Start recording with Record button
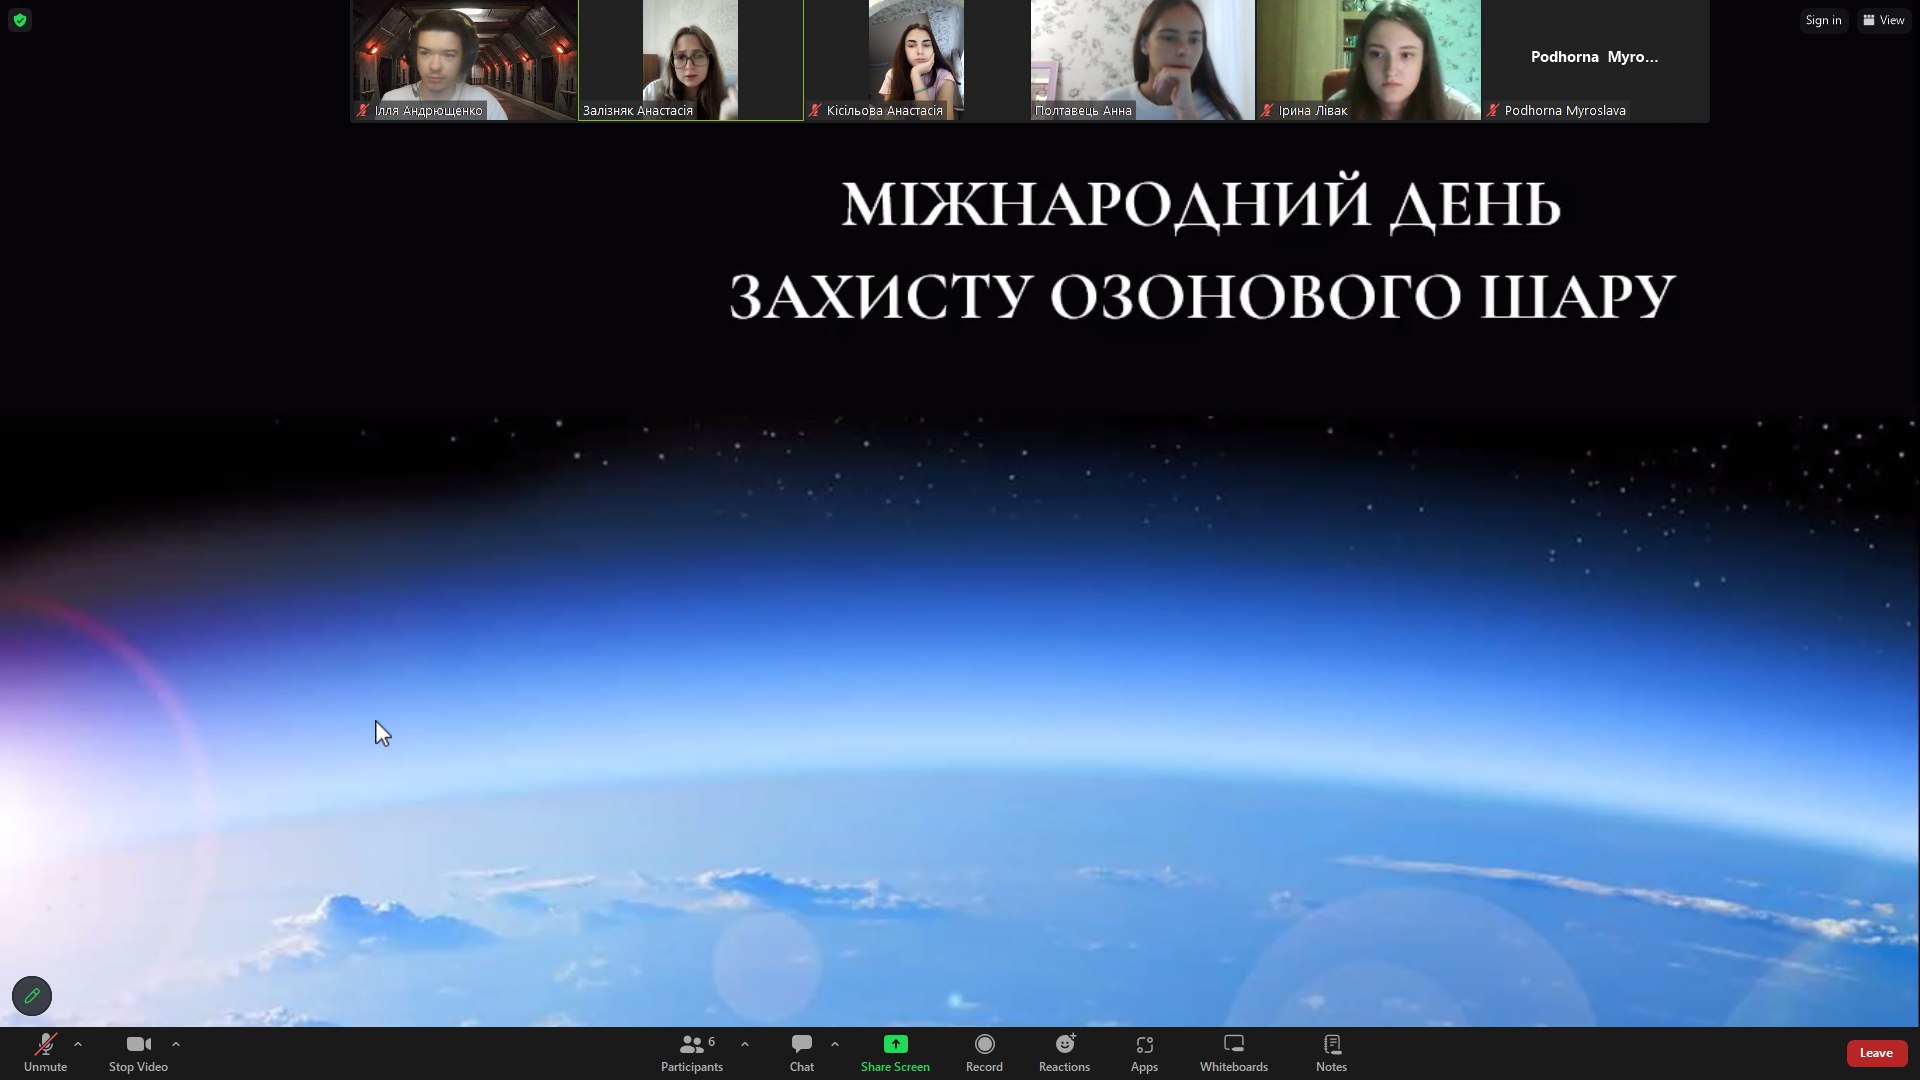 [x=984, y=1053]
